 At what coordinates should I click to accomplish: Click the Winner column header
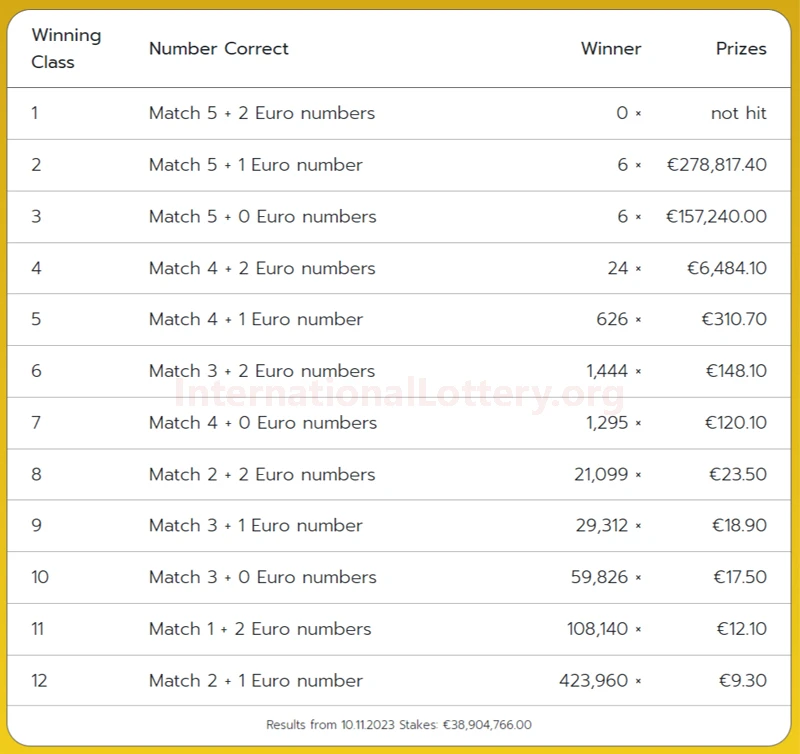[x=611, y=48]
